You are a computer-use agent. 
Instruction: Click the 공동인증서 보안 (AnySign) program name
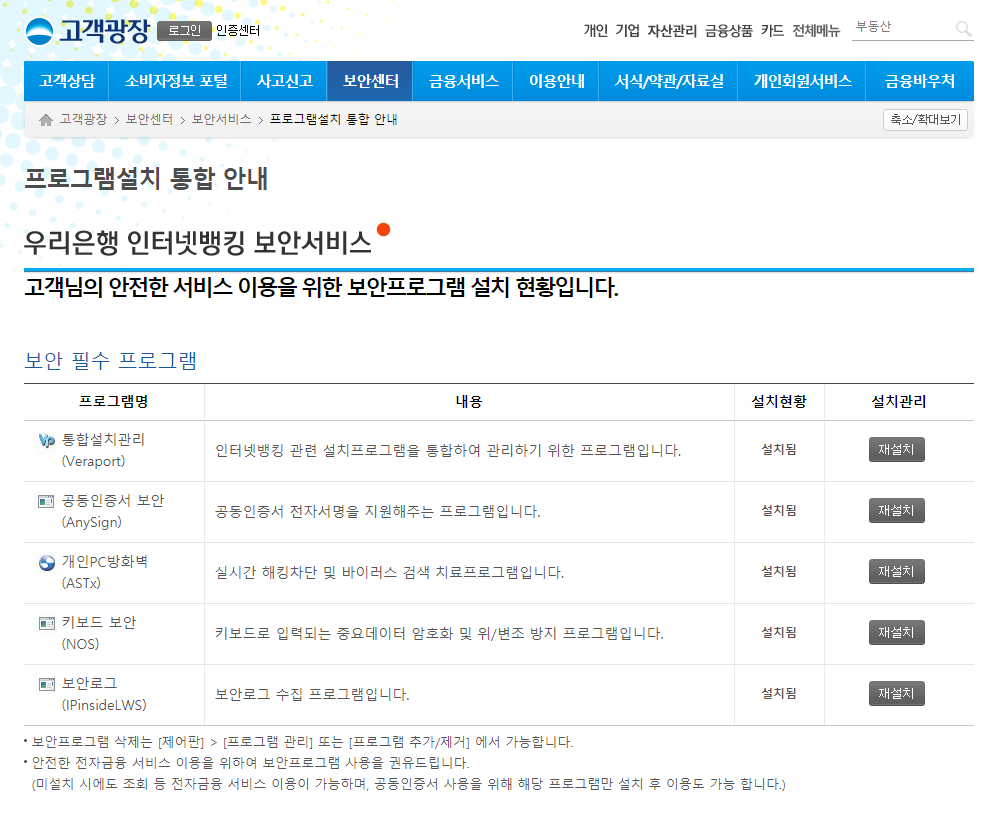113,511
